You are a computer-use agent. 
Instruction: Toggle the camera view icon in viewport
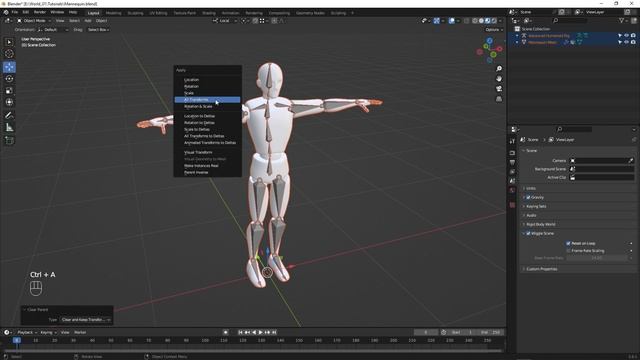click(499, 89)
